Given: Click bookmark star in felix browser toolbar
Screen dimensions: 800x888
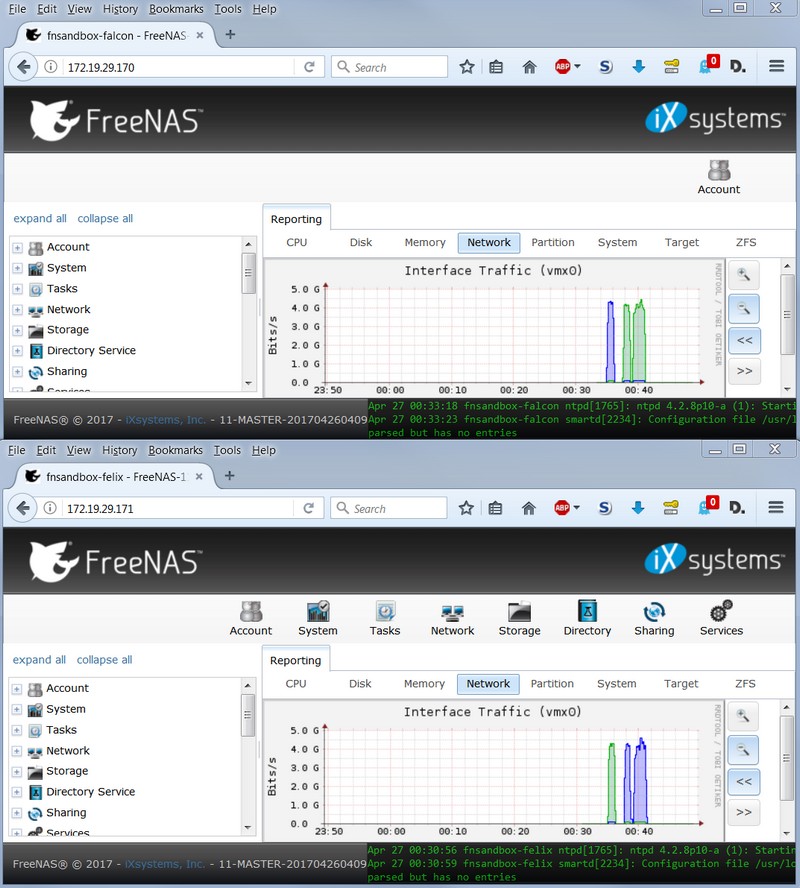Looking at the screenshot, I should (x=466, y=508).
